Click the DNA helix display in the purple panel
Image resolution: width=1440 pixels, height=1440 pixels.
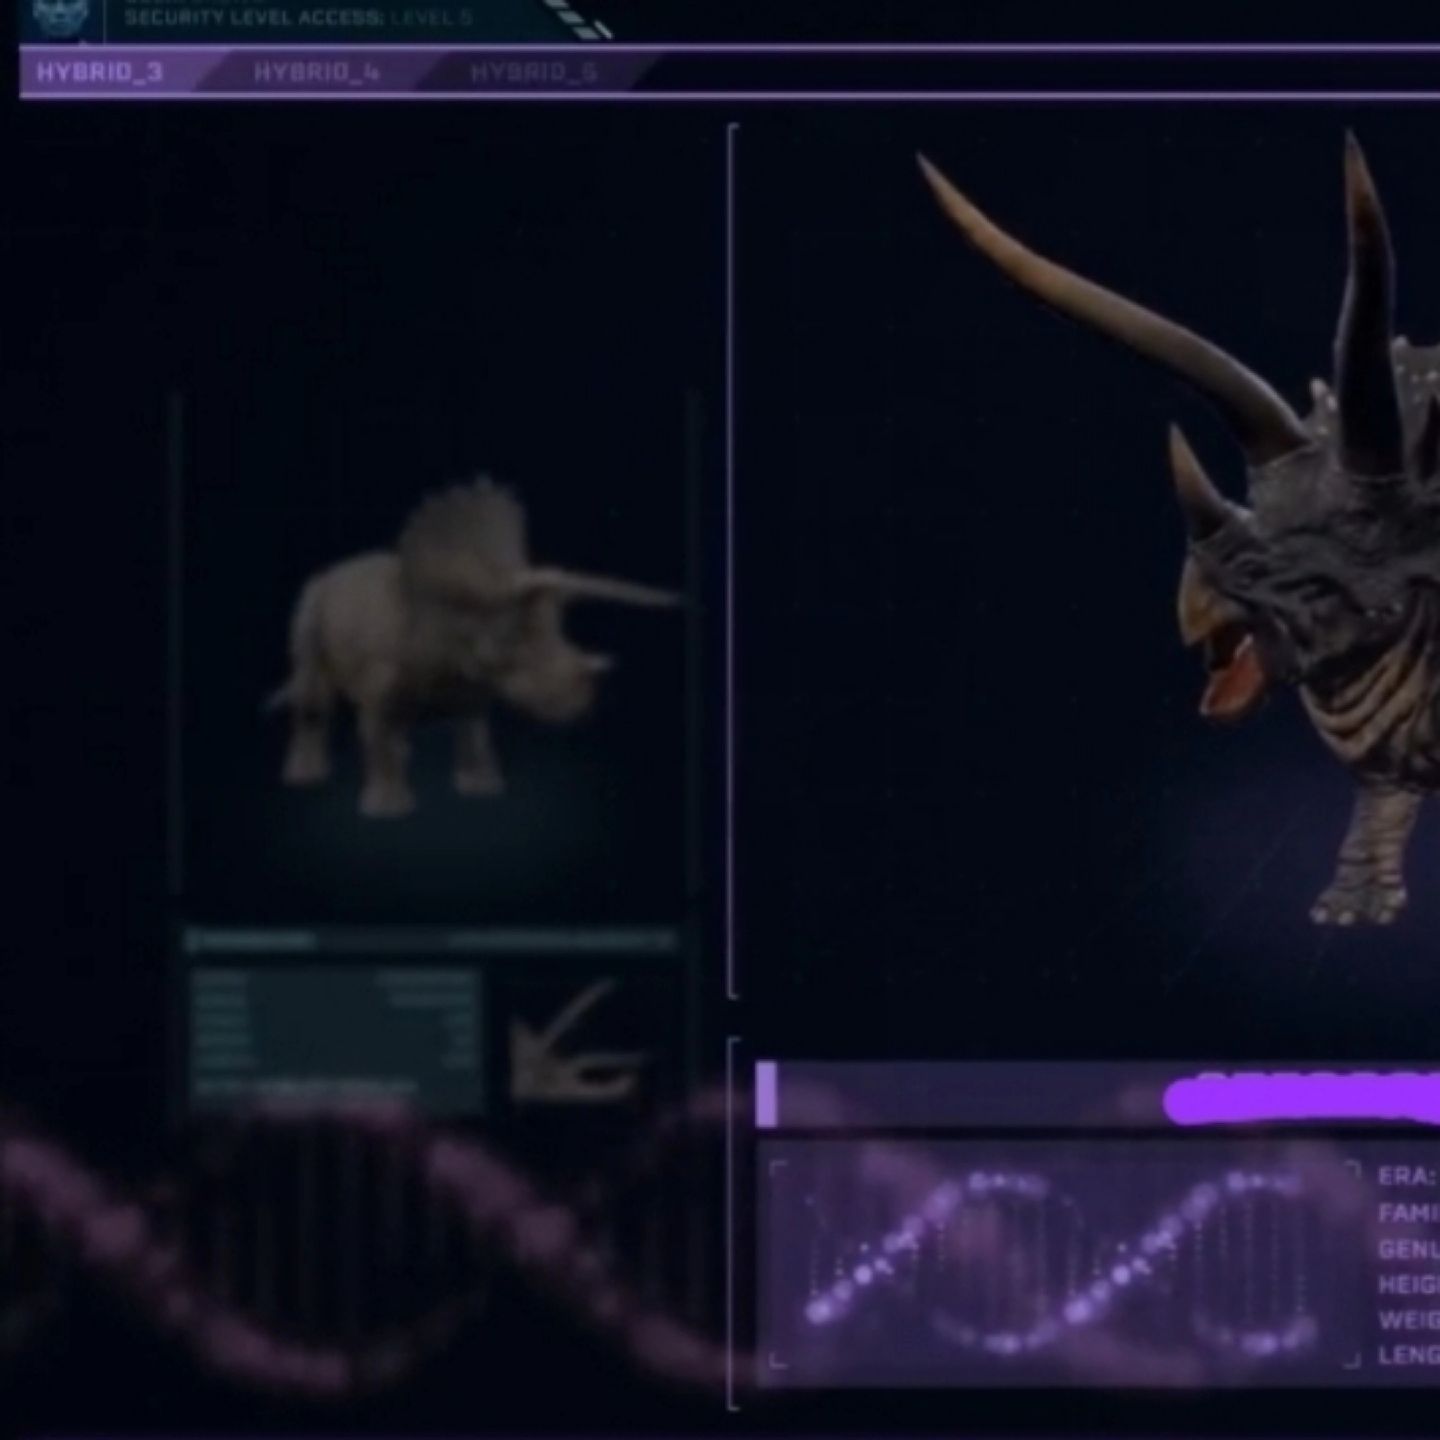(1063, 1264)
